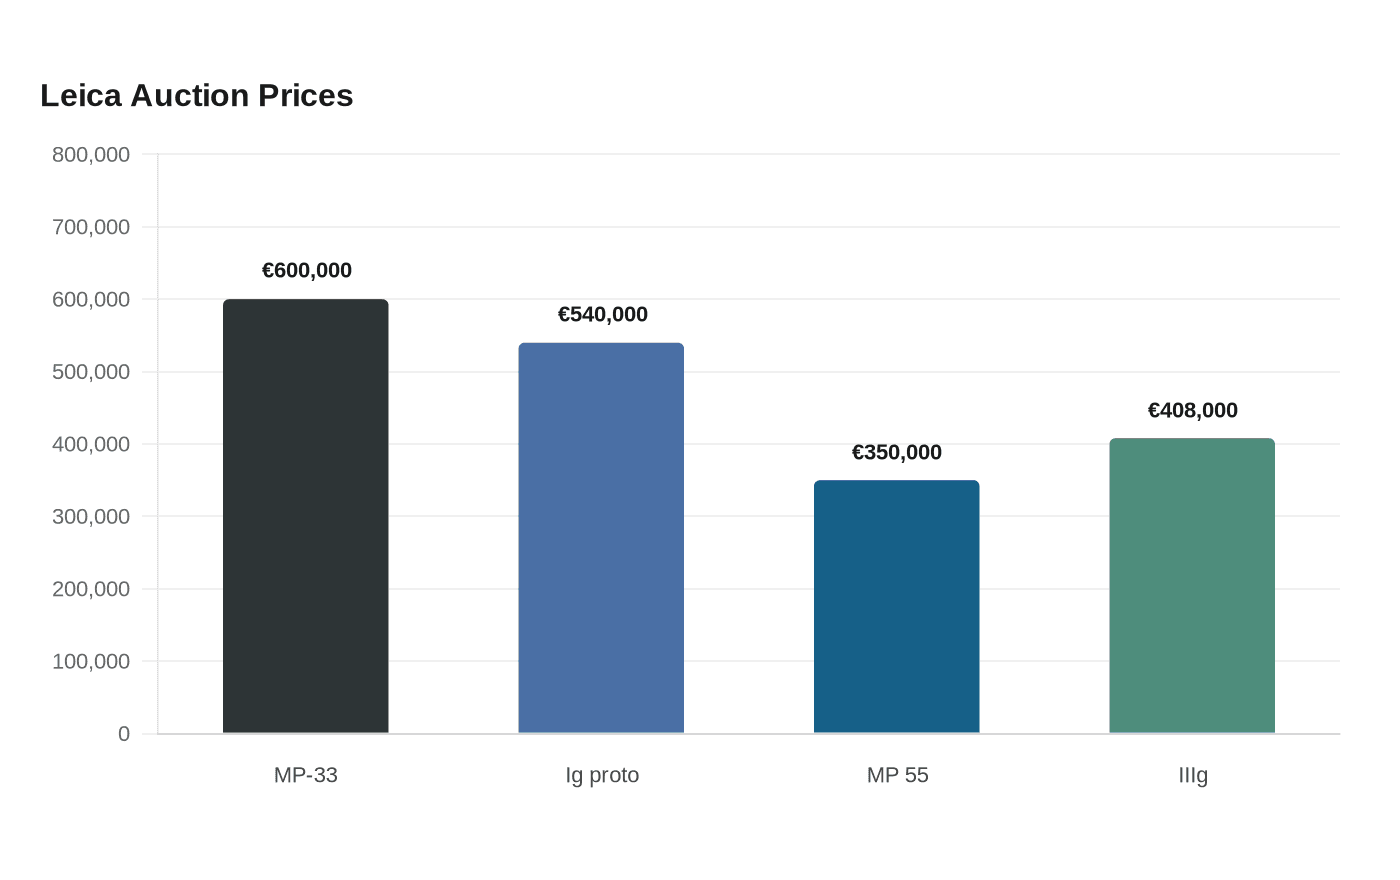
Task: Click the 500,000 y-axis tick label
Action: (x=91, y=372)
